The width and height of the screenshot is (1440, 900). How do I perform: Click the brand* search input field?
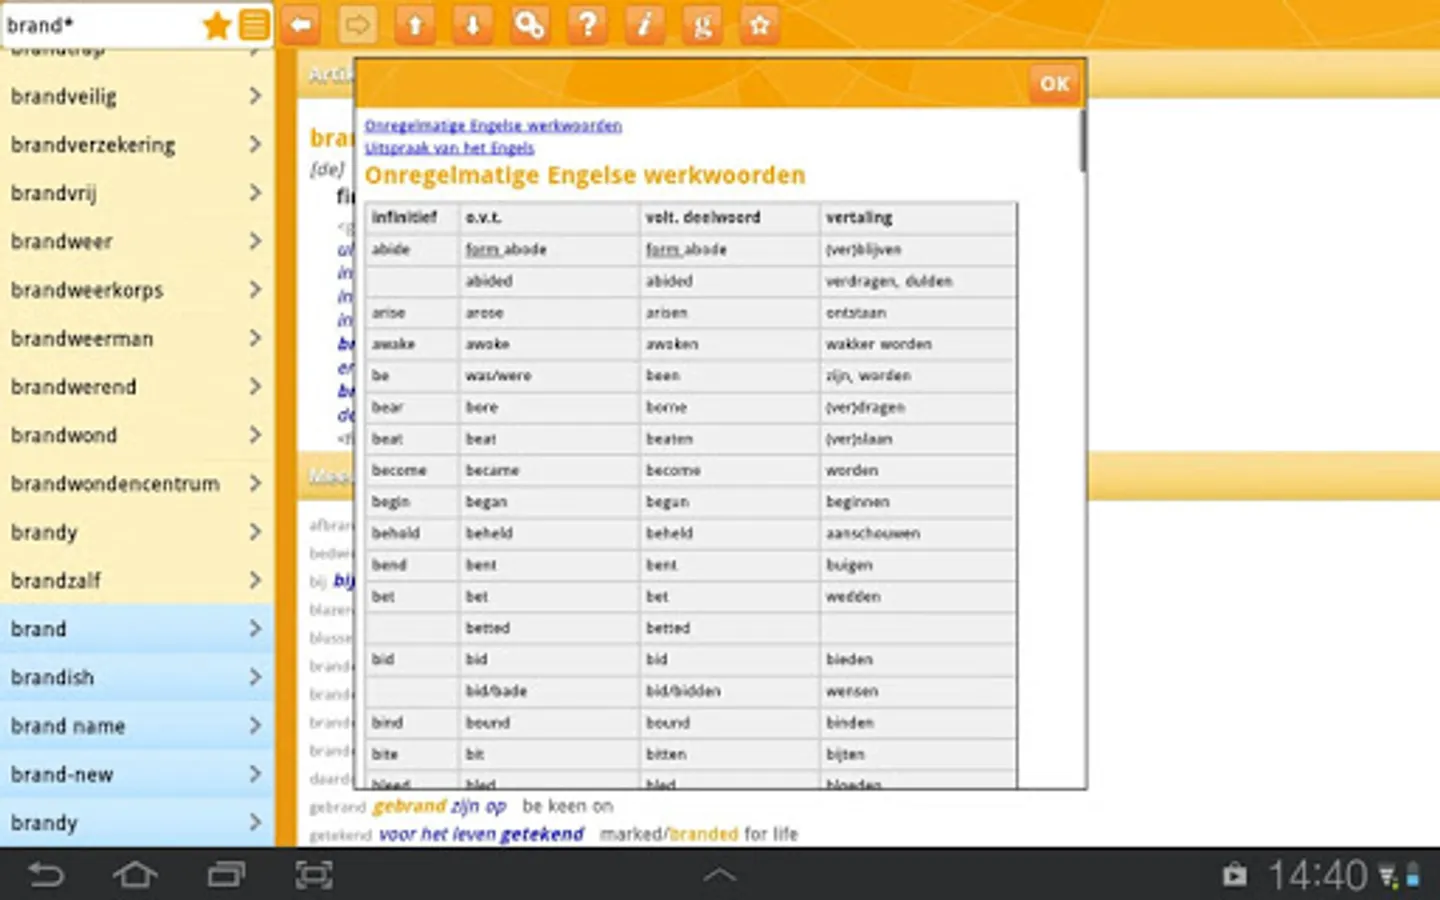click(100, 25)
